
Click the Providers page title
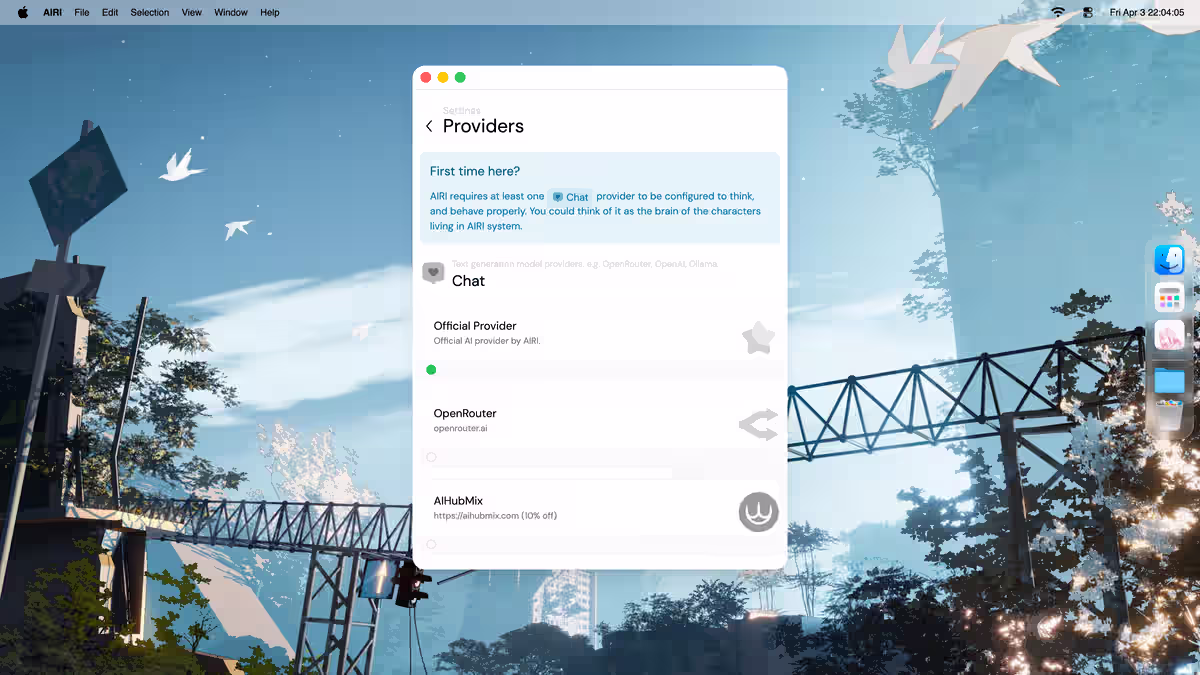pos(483,126)
